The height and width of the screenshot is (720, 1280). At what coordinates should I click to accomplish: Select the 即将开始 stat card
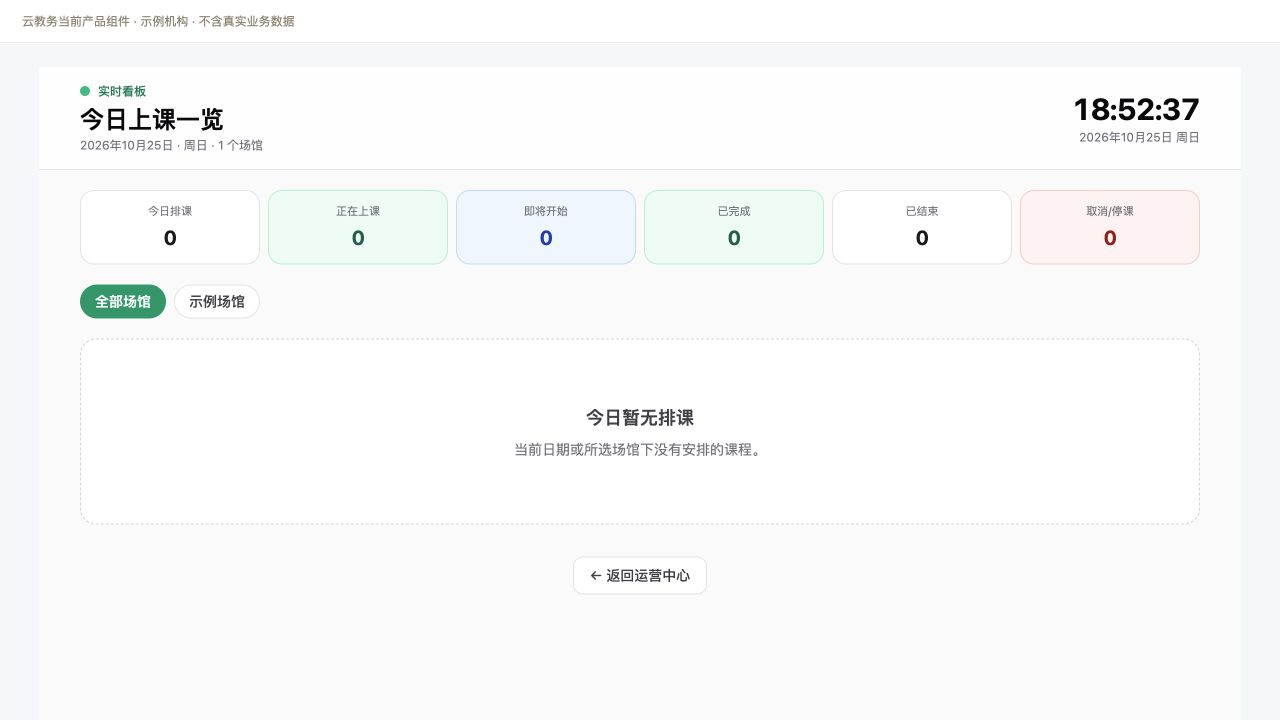546,227
